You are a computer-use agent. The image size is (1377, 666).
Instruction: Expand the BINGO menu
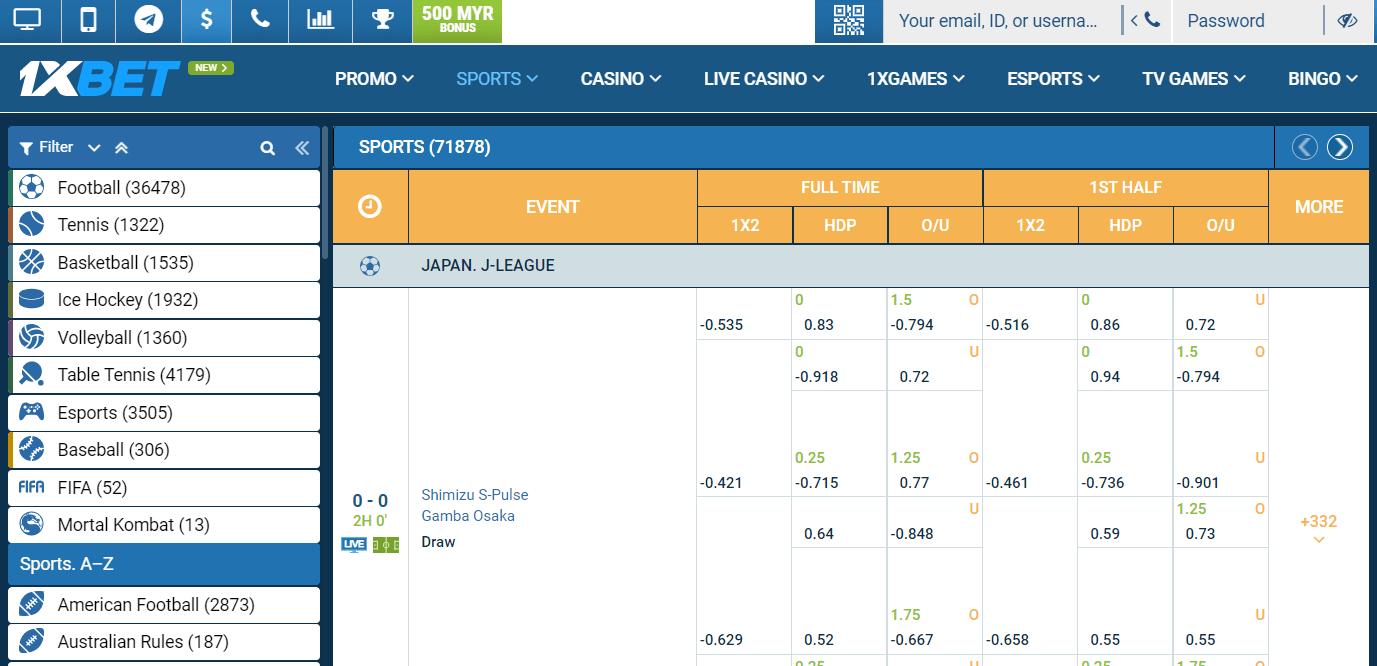pyautogui.click(x=1323, y=79)
